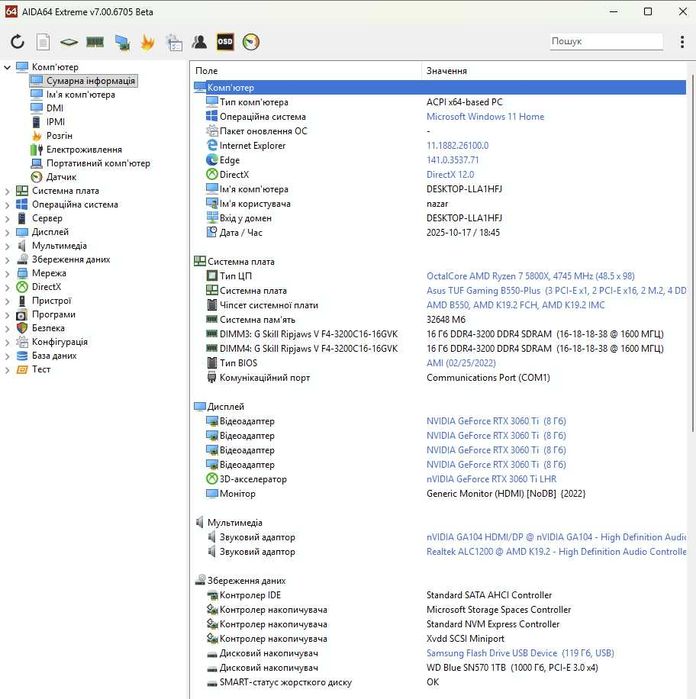
Task: Click the Refresh toolbar icon
Action: 17,42
